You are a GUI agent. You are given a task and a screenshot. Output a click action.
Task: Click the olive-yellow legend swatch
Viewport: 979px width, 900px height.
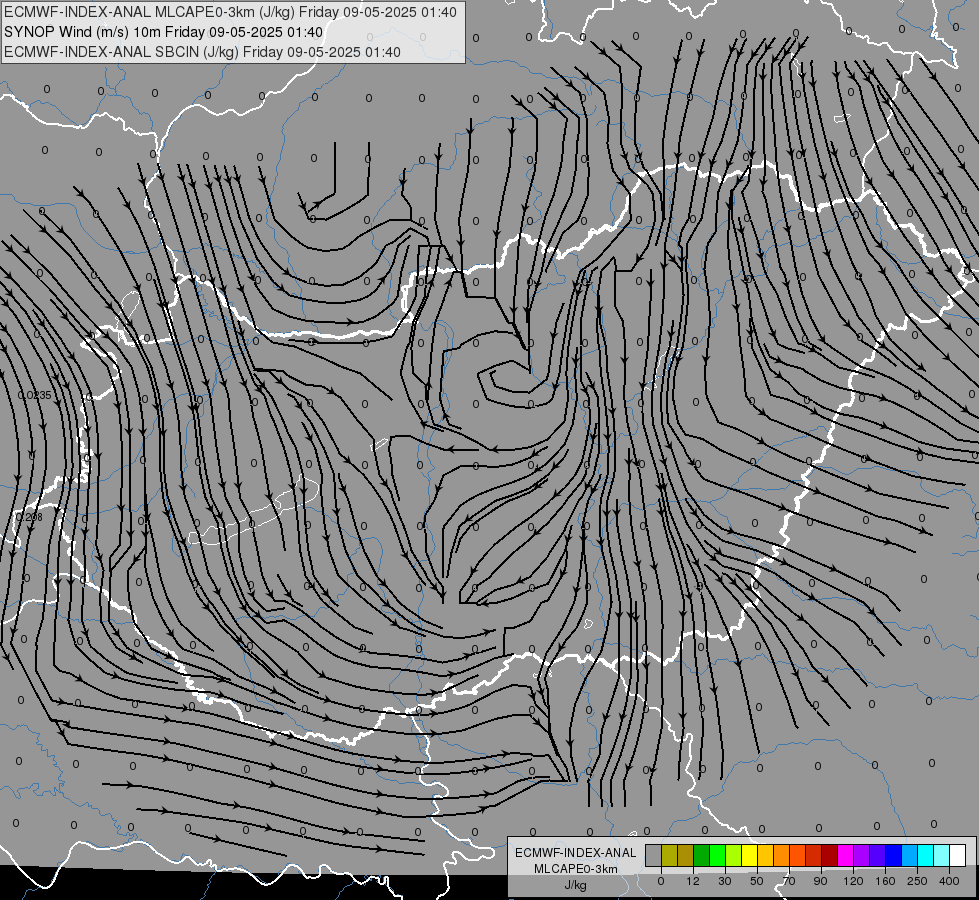[669, 855]
